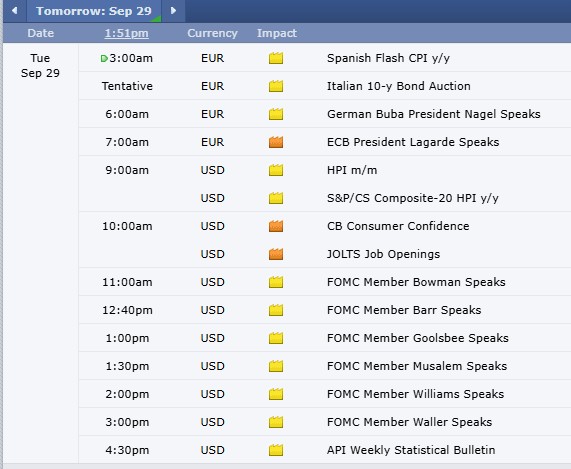
Task: Click impact icon for FOMC Member Goolsbee Speaks
Action: 276,338
